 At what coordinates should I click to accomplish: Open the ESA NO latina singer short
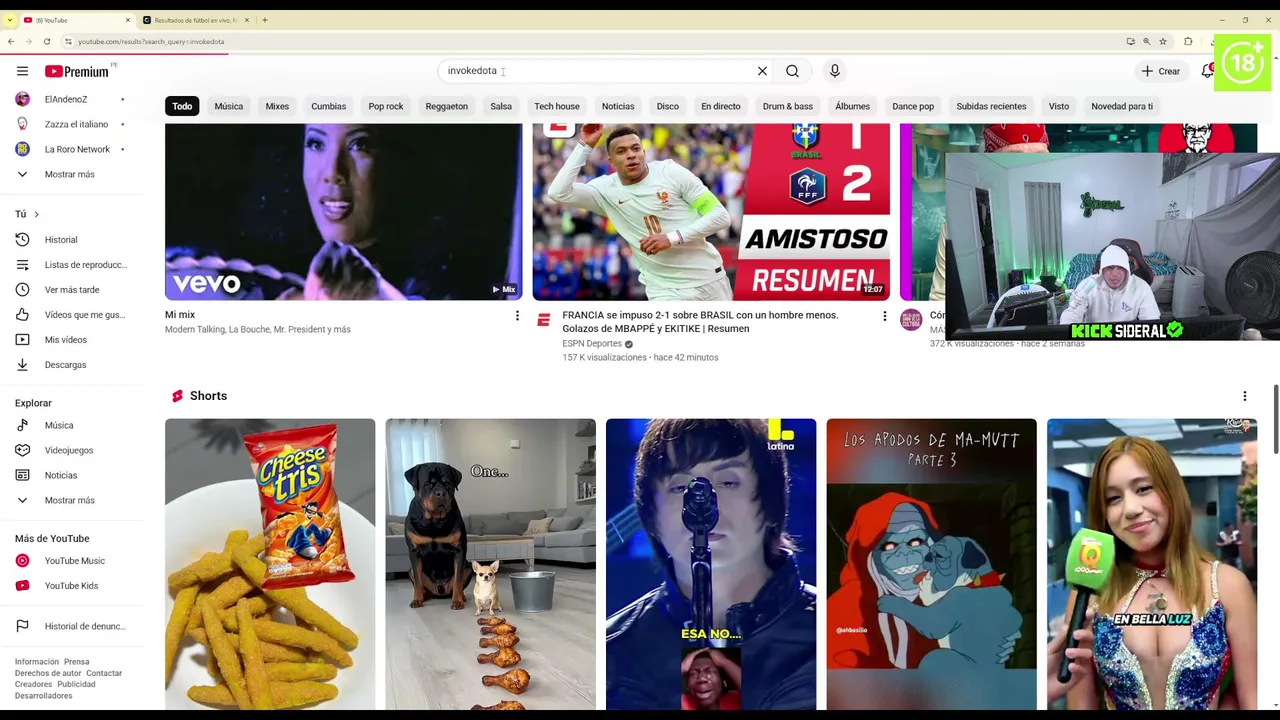(x=711, y=564)
